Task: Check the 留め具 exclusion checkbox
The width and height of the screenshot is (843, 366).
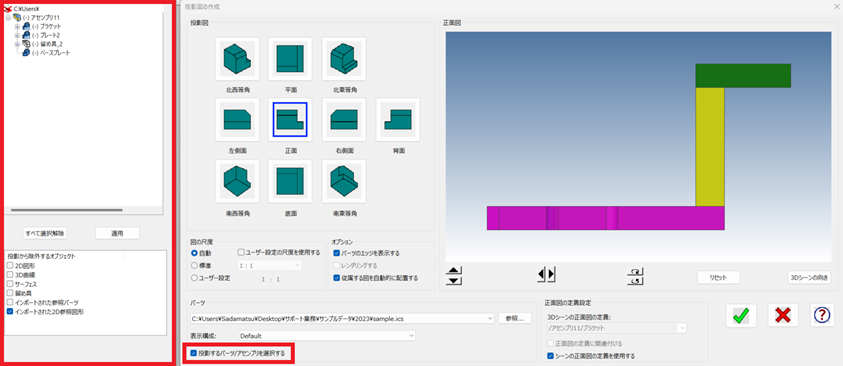Action: click(10, 293)
